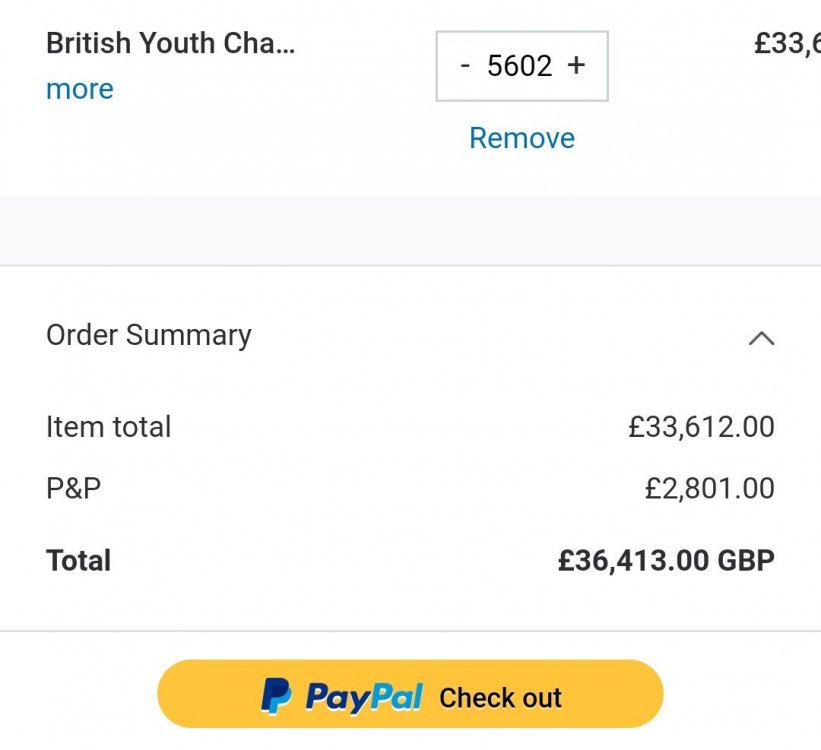This screenshot has width=821, height=750.
Task: Click the truncated item price at top right
Action: (x=787, y=43)
